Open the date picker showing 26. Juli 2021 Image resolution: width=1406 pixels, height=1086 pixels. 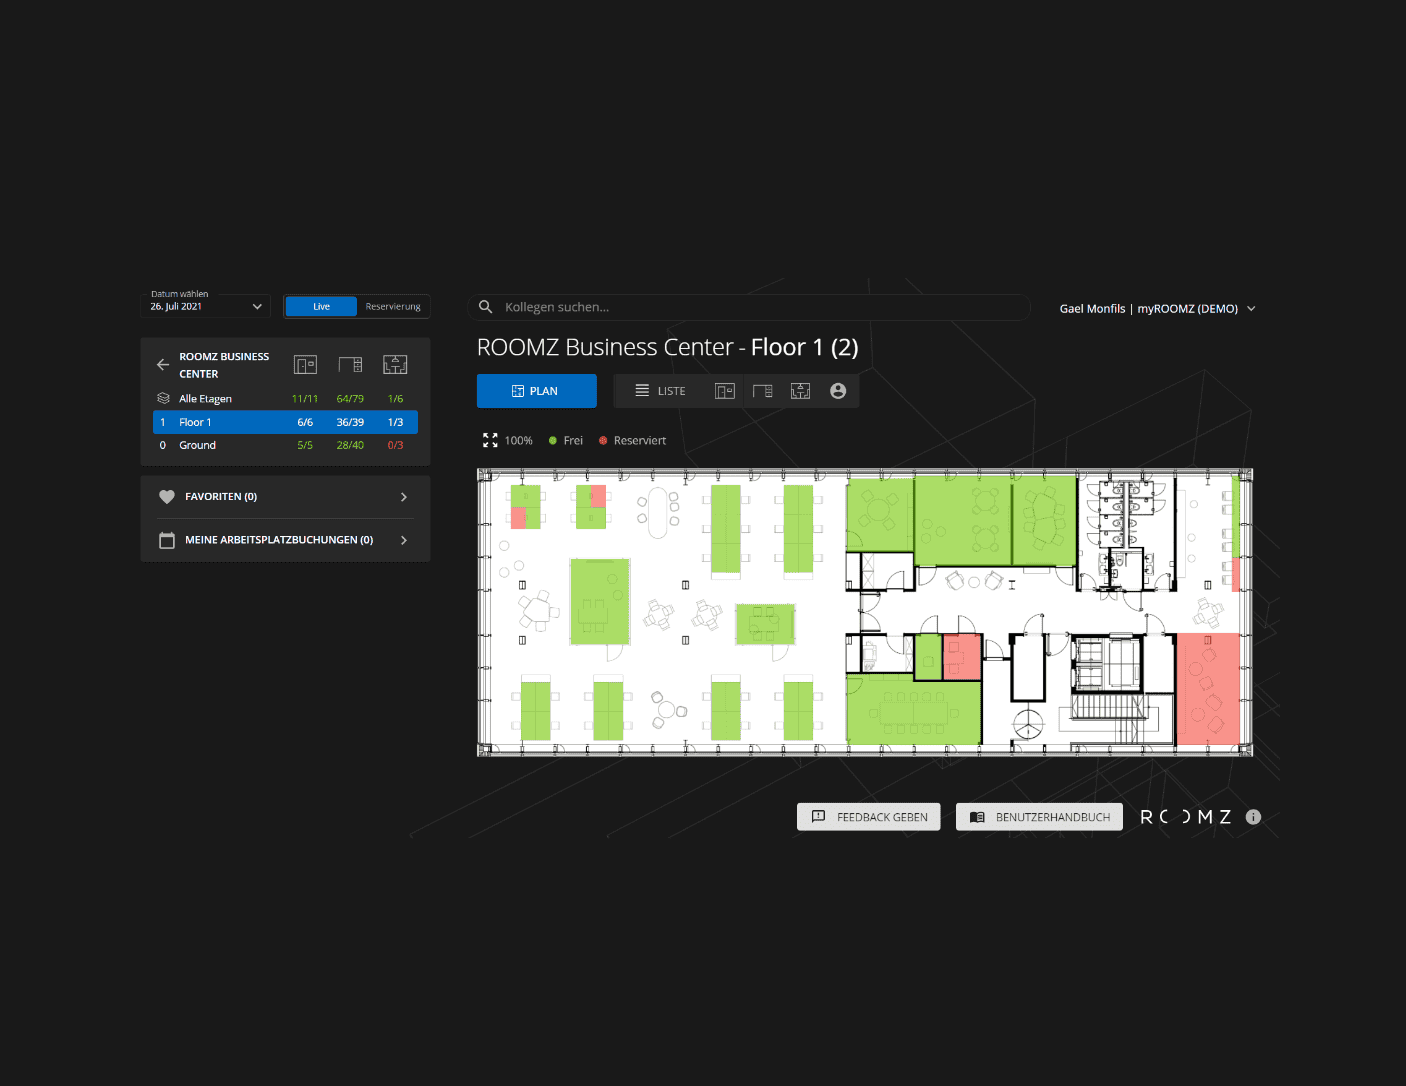tap(206, 306)
